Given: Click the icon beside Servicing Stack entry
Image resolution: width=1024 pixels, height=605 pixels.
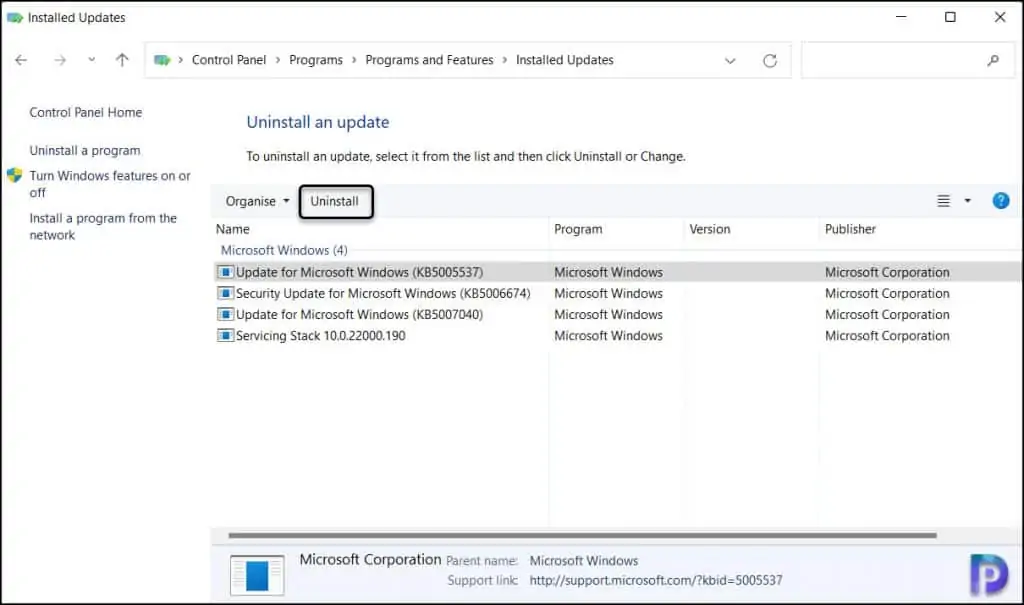Looking at the screenshot, I should (x=225, y=335).
